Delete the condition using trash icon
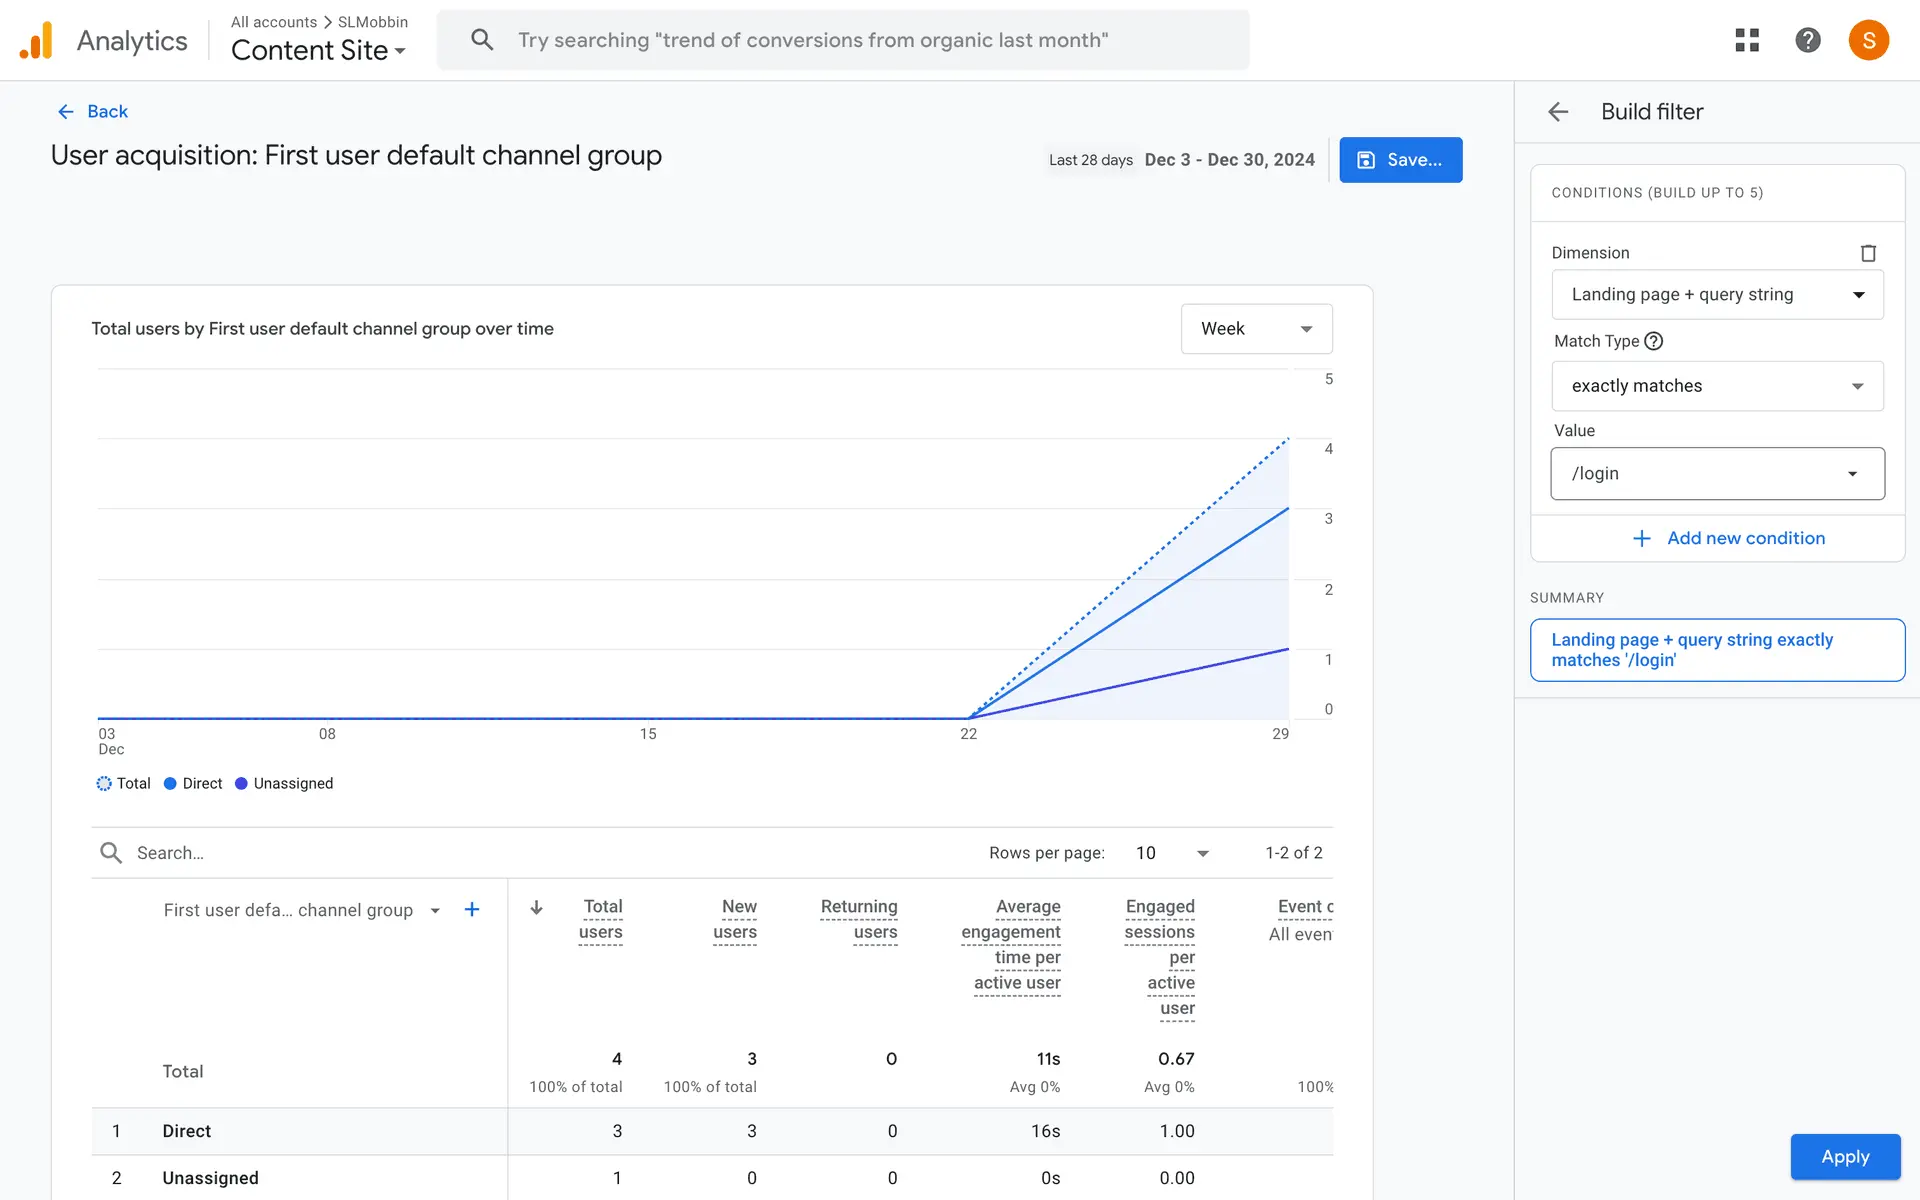The image size is (1920, 1200). tap(1867, 253)
